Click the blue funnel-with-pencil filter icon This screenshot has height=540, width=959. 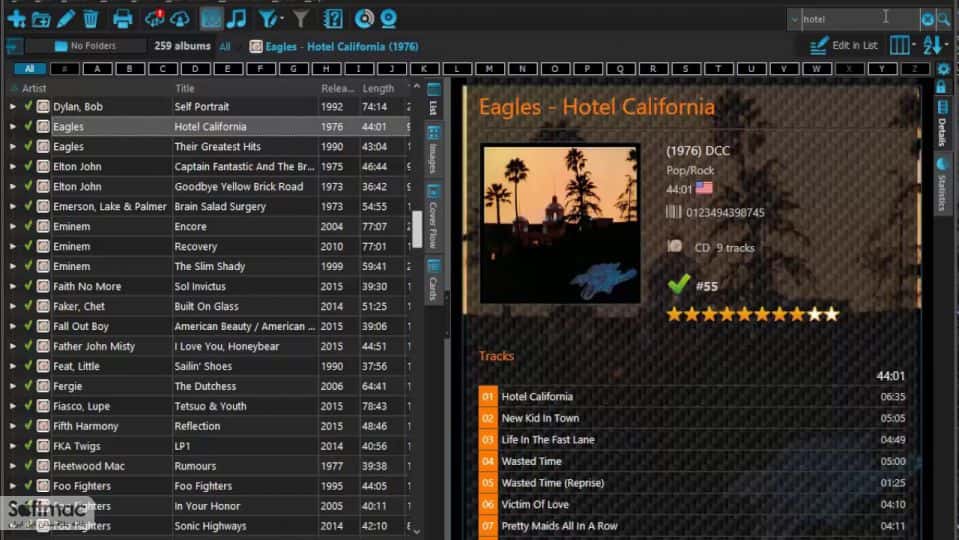coord(267,19)
